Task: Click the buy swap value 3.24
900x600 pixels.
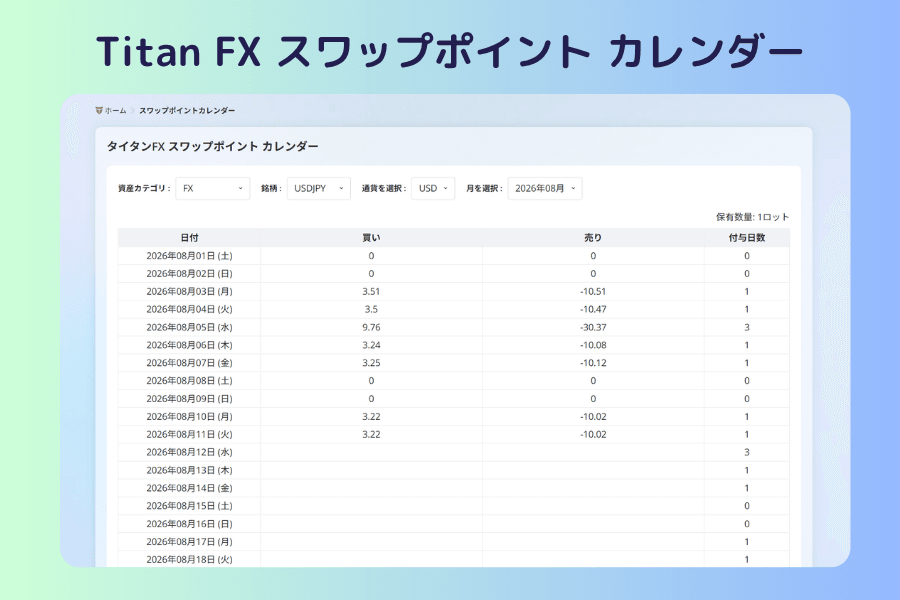Action: click(371, 345)
